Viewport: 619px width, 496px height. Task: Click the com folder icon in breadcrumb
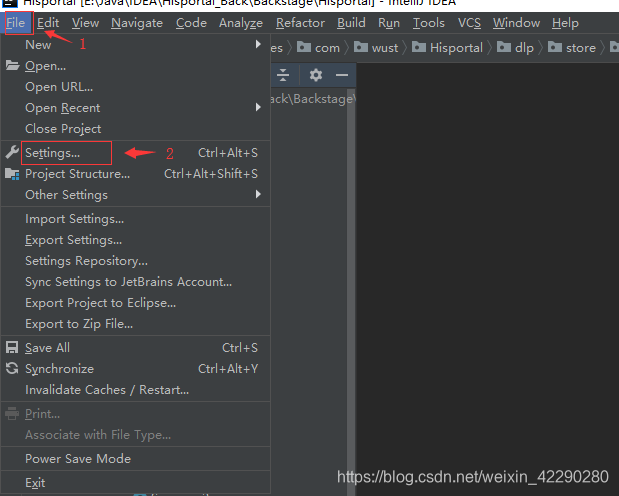(x=304, y=47)
